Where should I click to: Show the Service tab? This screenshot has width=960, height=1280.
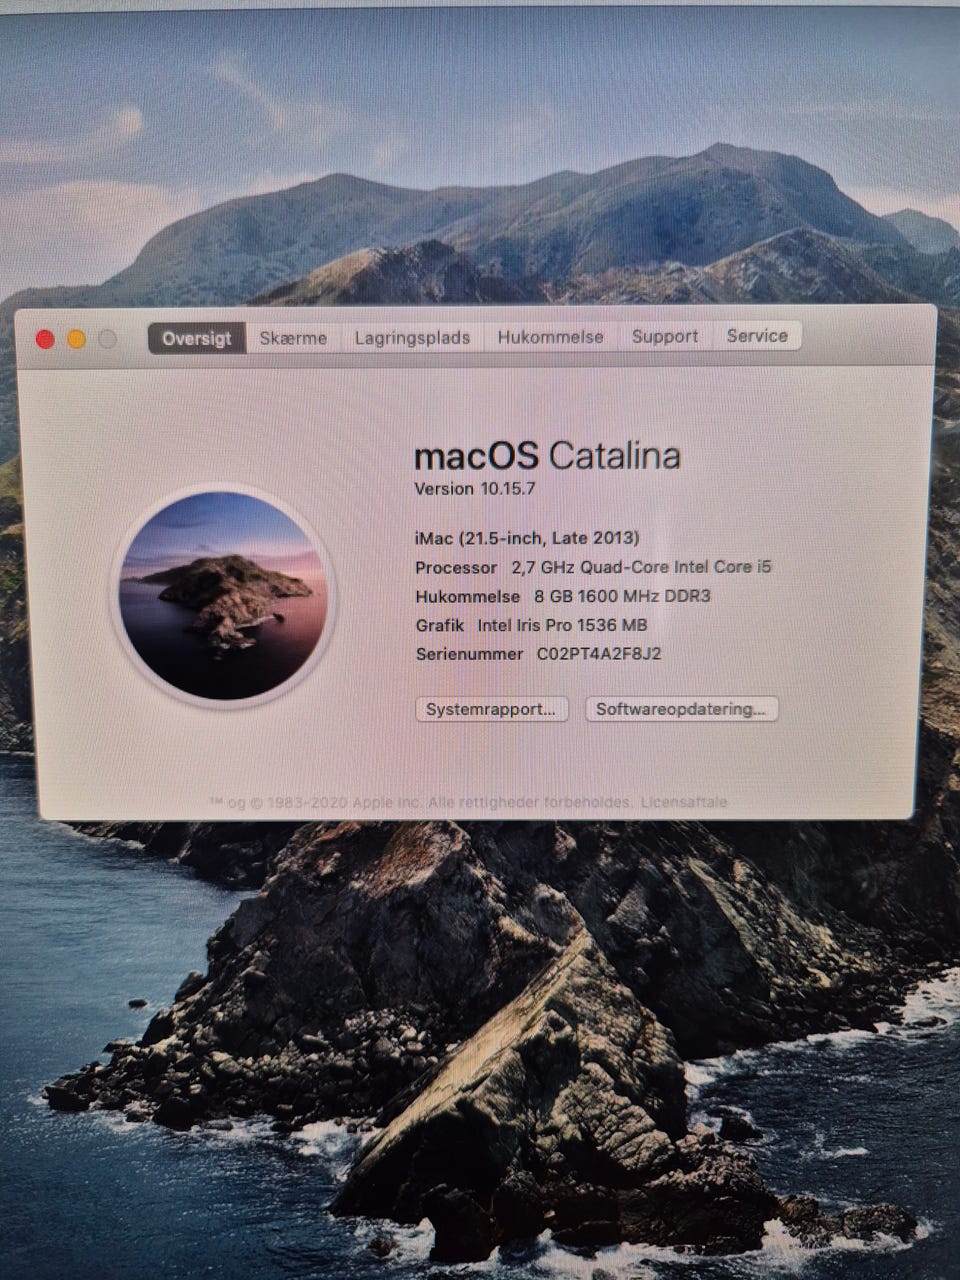[x=757, y=335]
